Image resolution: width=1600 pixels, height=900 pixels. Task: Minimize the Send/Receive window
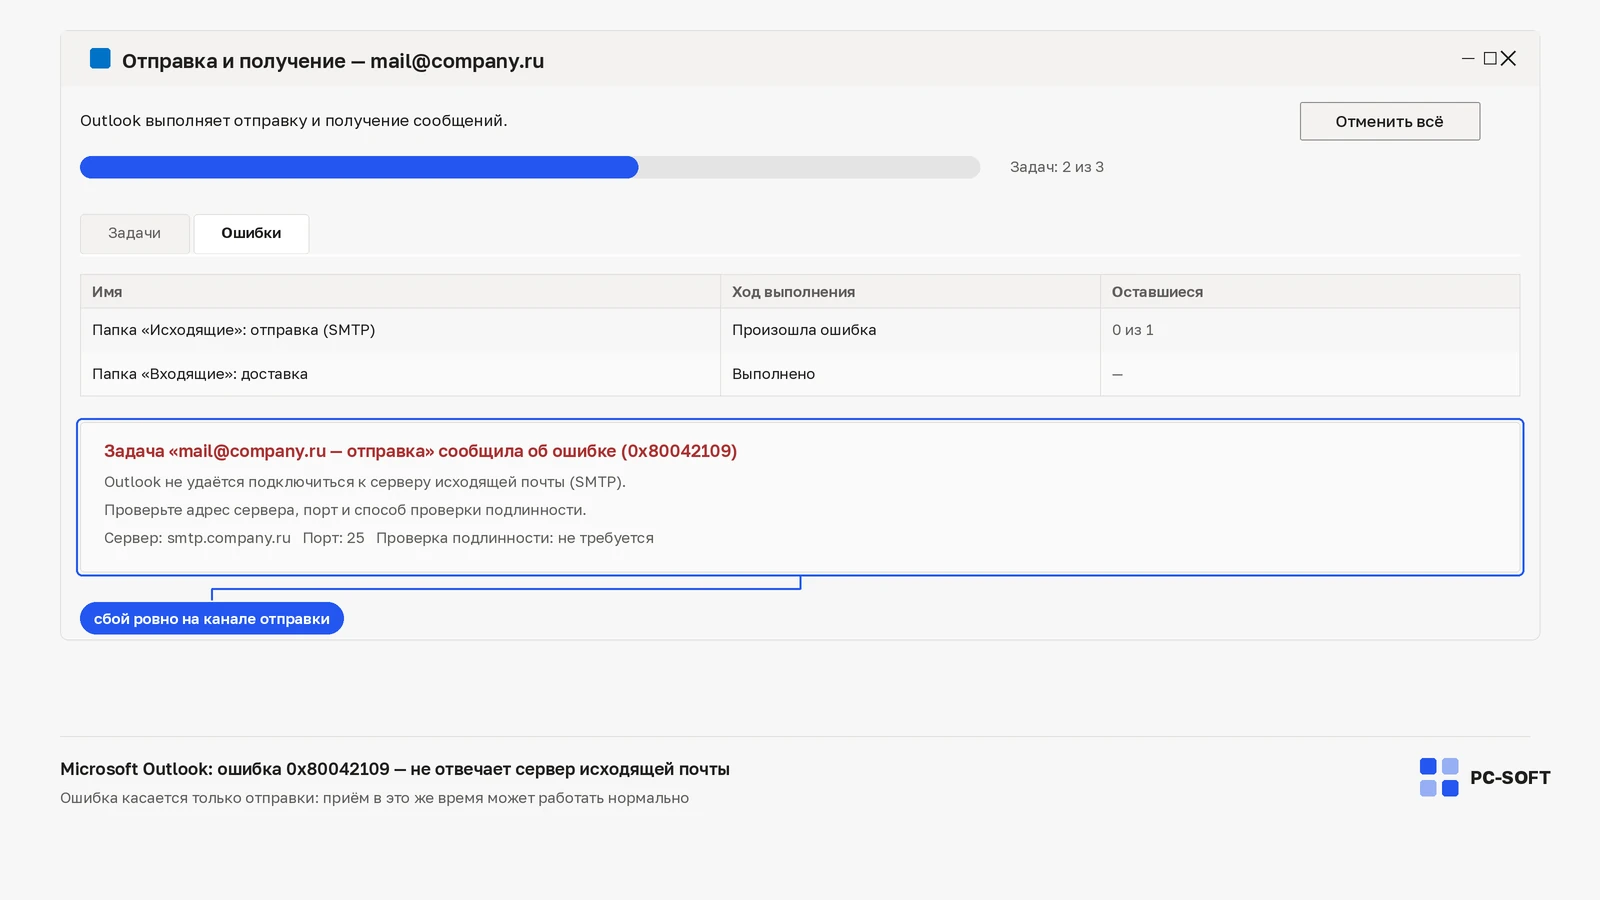[x=1468, y=59]
